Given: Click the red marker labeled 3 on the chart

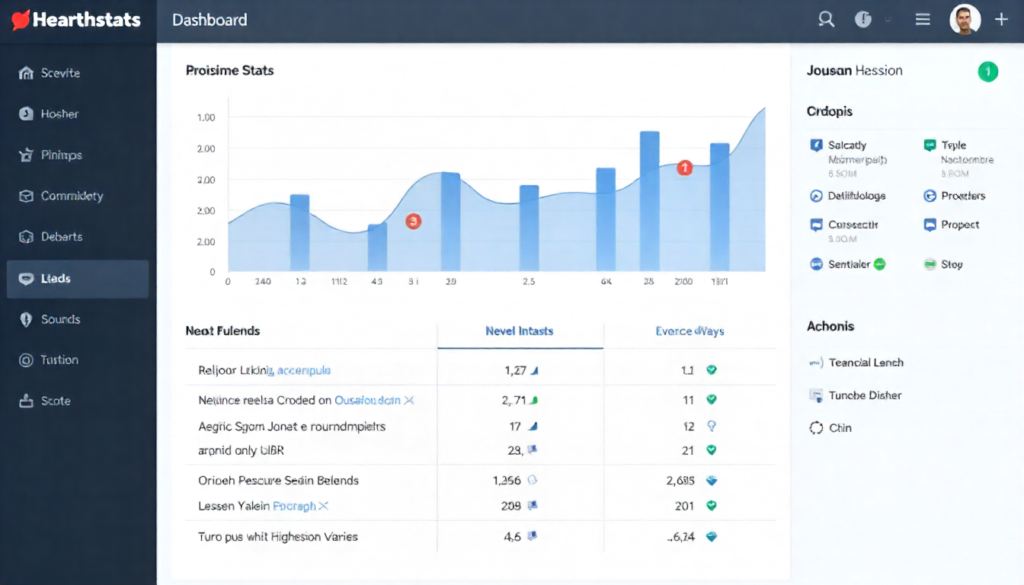Looking at the screenshot, I should [413, 222].
